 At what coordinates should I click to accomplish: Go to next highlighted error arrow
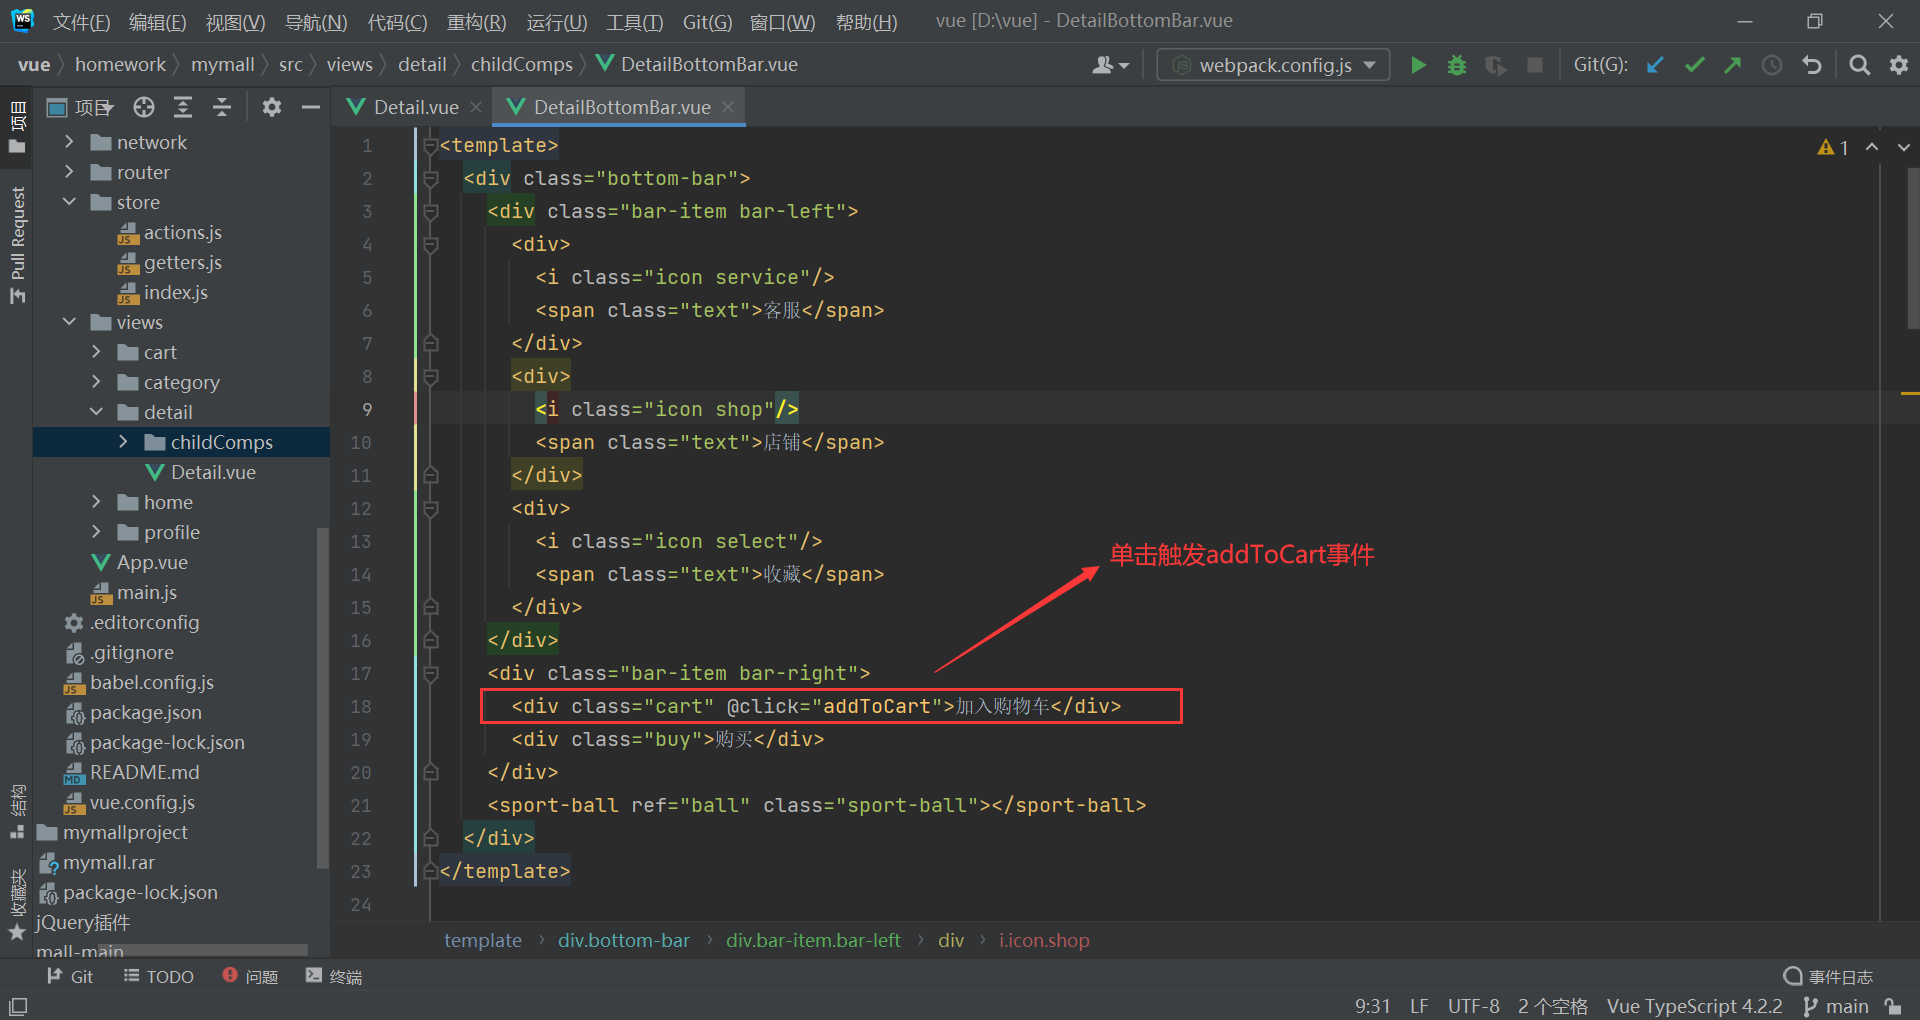(1904, 147)
